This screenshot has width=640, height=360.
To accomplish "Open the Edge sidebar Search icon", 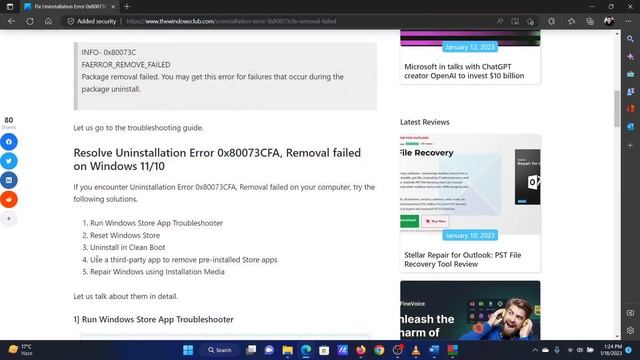I will click(x=631, y=39).
